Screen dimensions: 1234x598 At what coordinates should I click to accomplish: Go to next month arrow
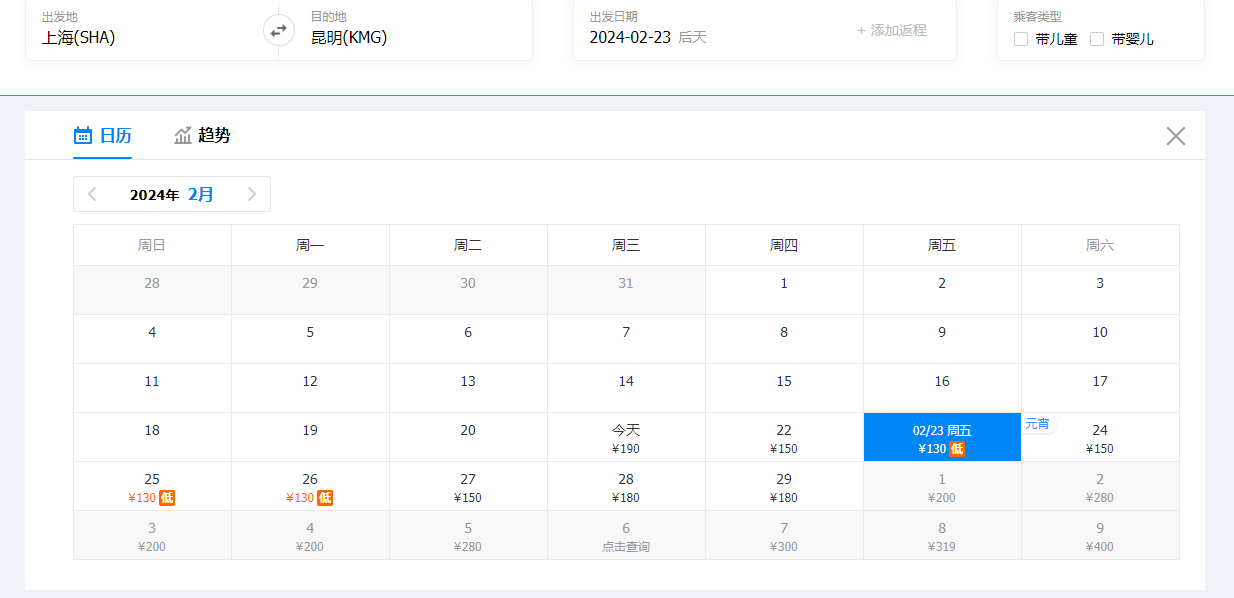point(252,194)
